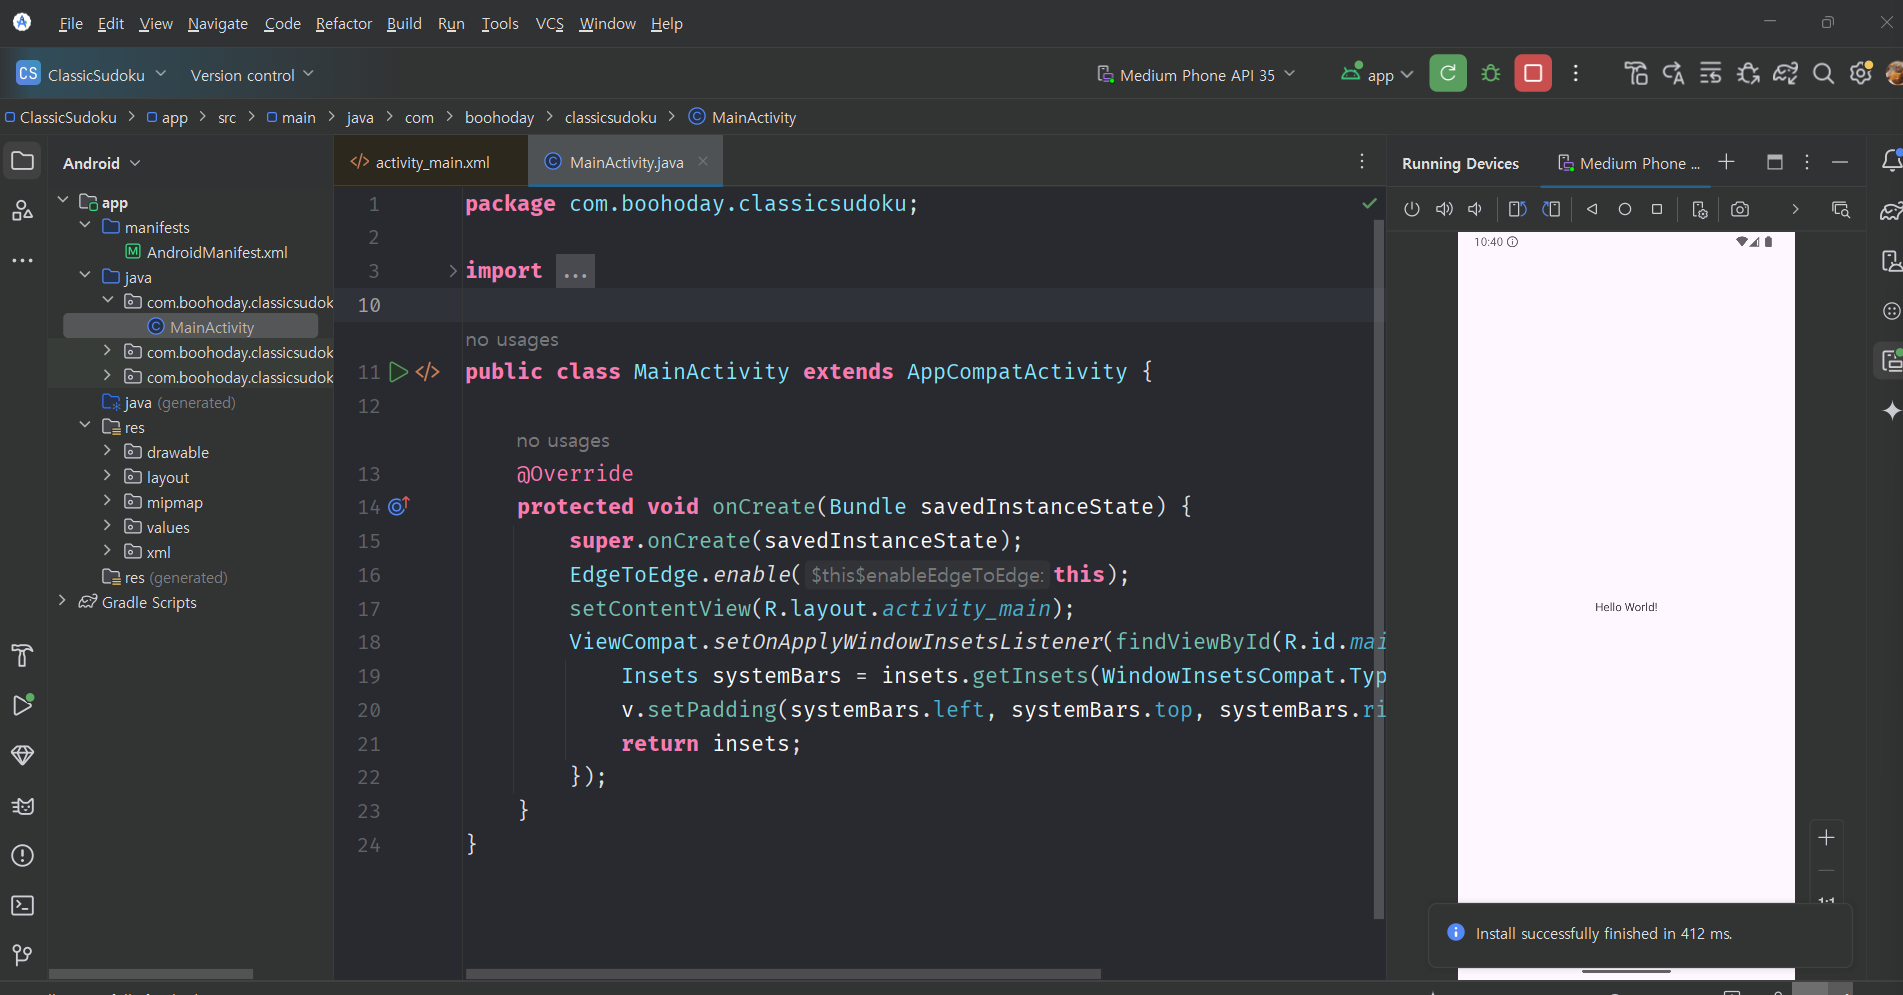Image resolution: width=1903 pixels, height=995 pixels.
Task: Tap emulator Overview square button
Action: [x=1657, y=209]
